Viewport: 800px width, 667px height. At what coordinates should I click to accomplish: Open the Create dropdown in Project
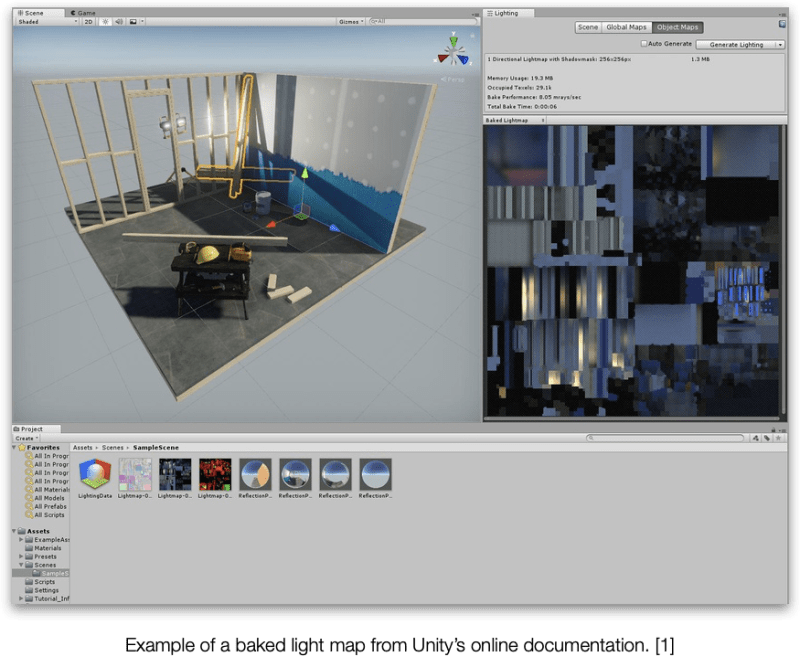[27, 438]
